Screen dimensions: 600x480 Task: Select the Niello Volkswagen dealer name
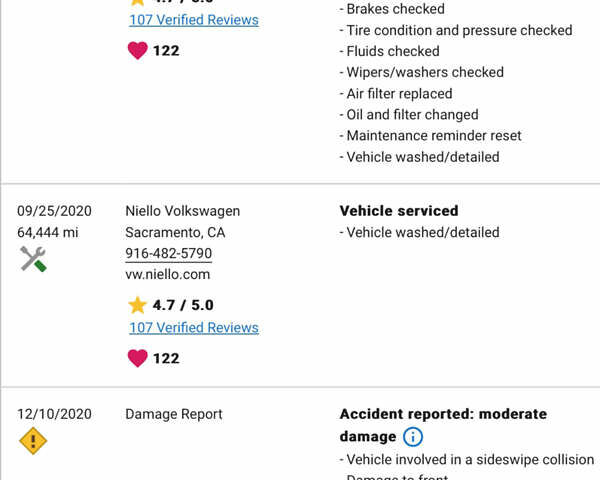point(182,211)
